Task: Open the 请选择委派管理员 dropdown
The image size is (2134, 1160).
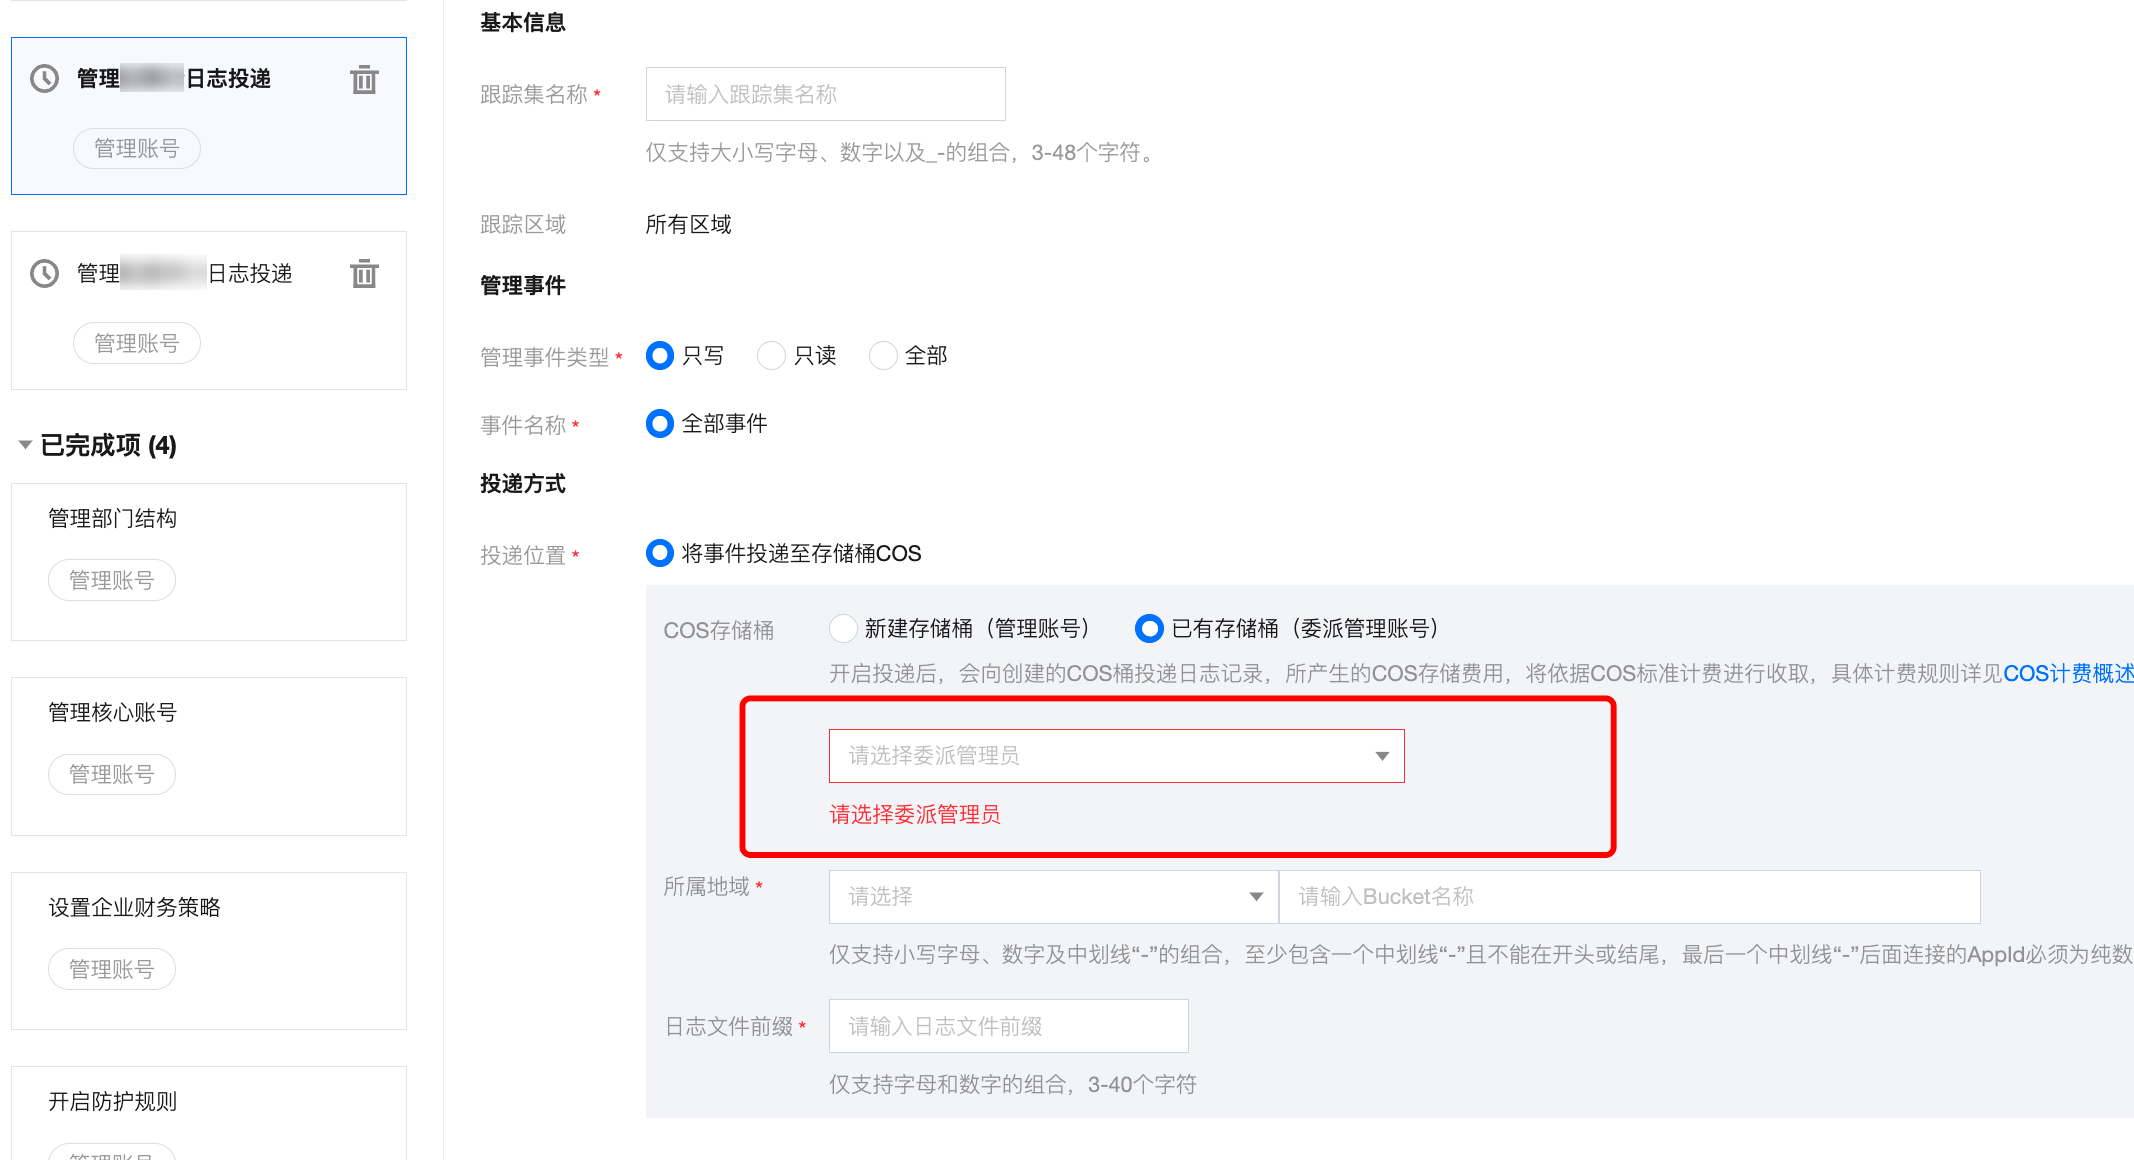Action: coord(1116,756)
